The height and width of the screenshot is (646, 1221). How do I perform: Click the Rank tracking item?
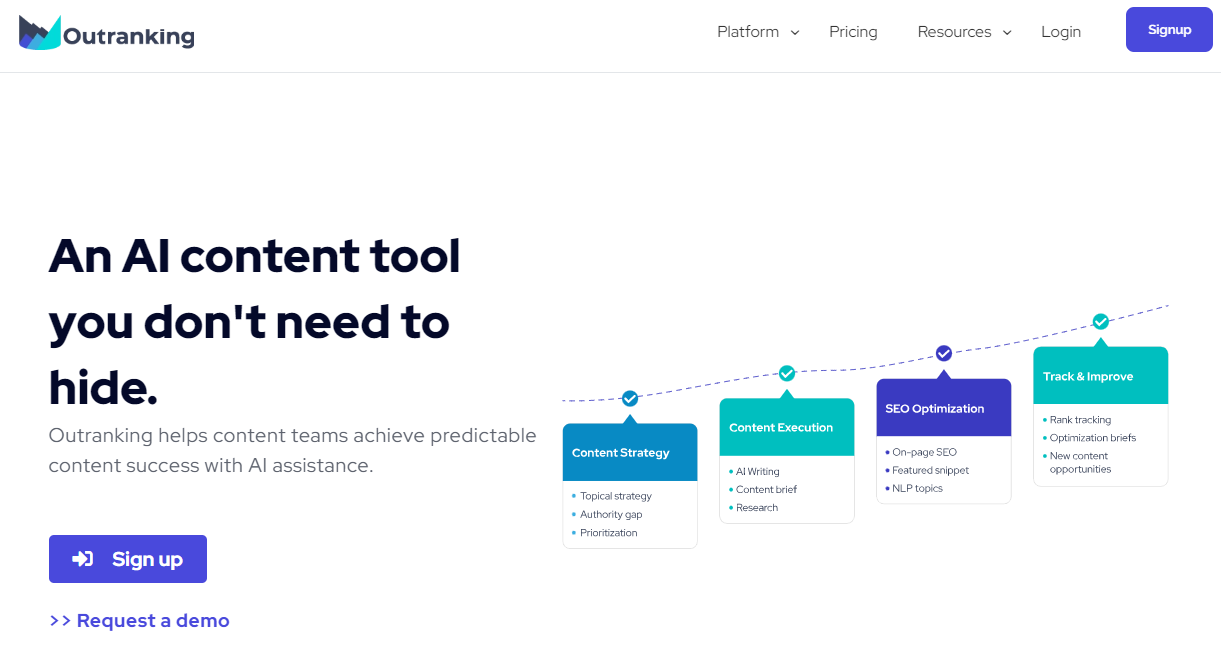coord(1080,420)
